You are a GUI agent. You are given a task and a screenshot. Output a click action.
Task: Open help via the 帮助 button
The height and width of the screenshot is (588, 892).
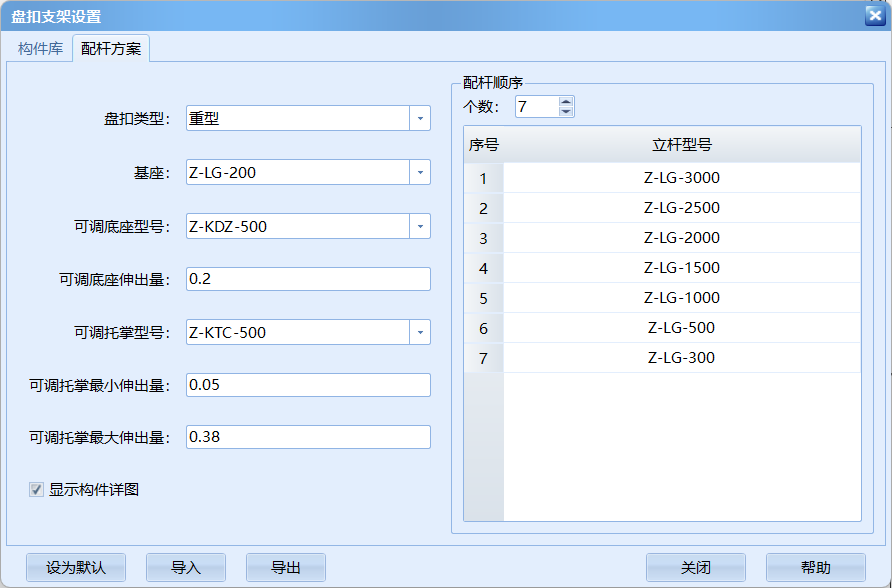coord(814,567)
